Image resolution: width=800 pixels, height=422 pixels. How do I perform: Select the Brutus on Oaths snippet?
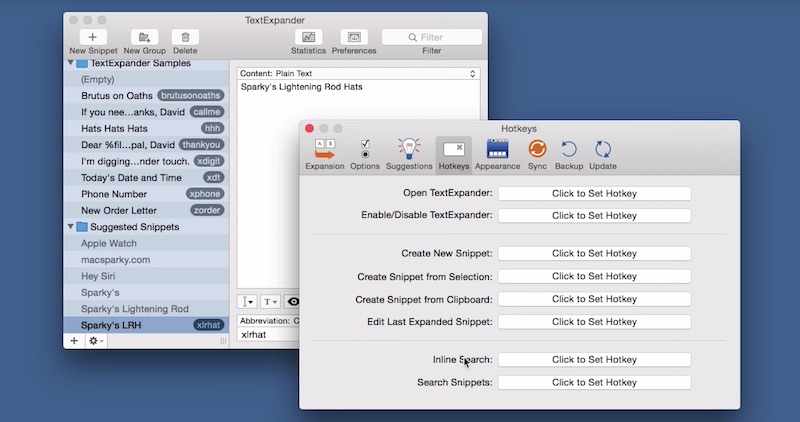pos(146,95)
